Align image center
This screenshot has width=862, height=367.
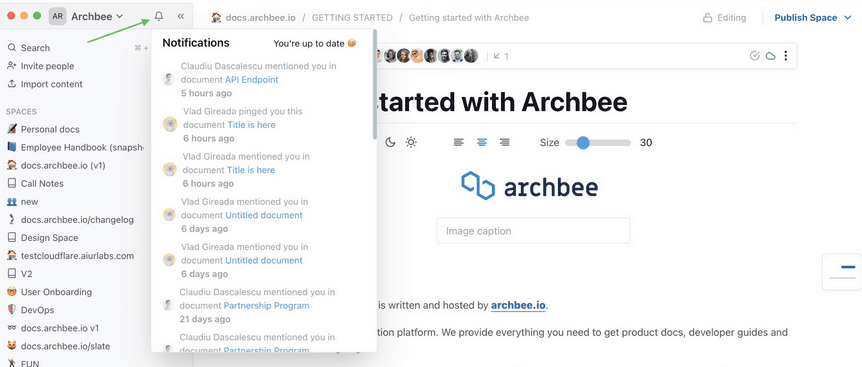click(482, 142)
